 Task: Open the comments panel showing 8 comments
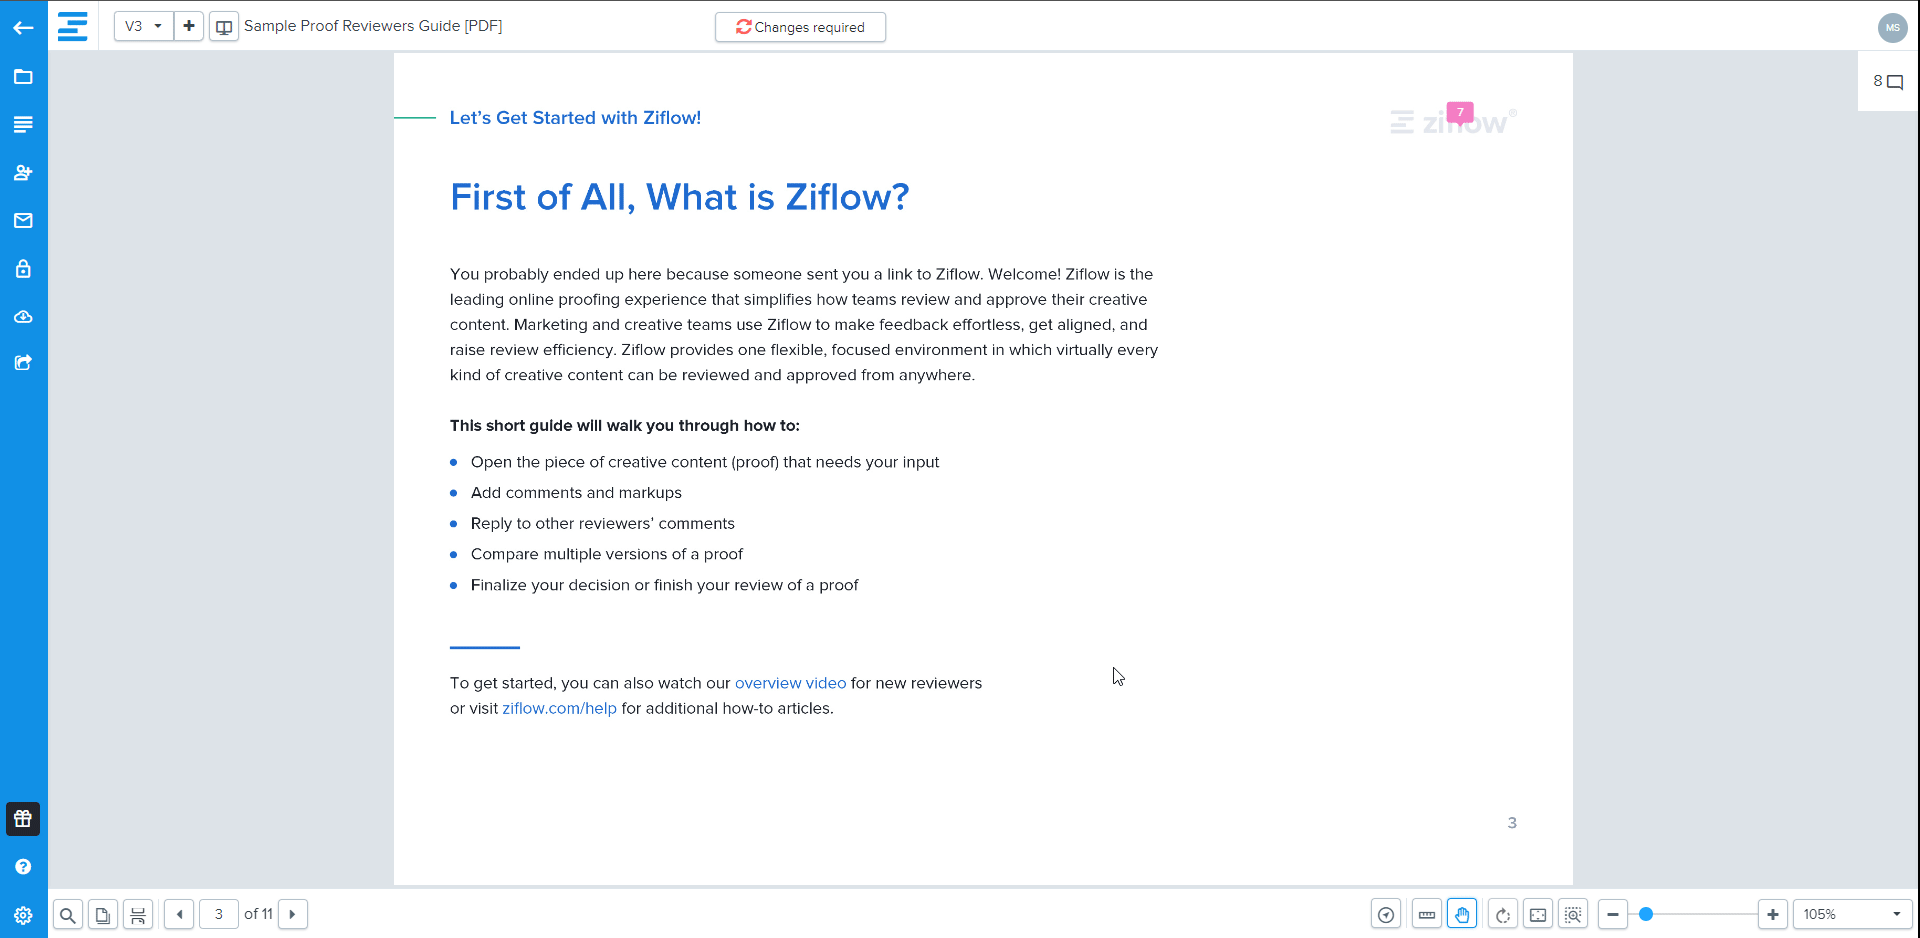tap(1888, 82)
